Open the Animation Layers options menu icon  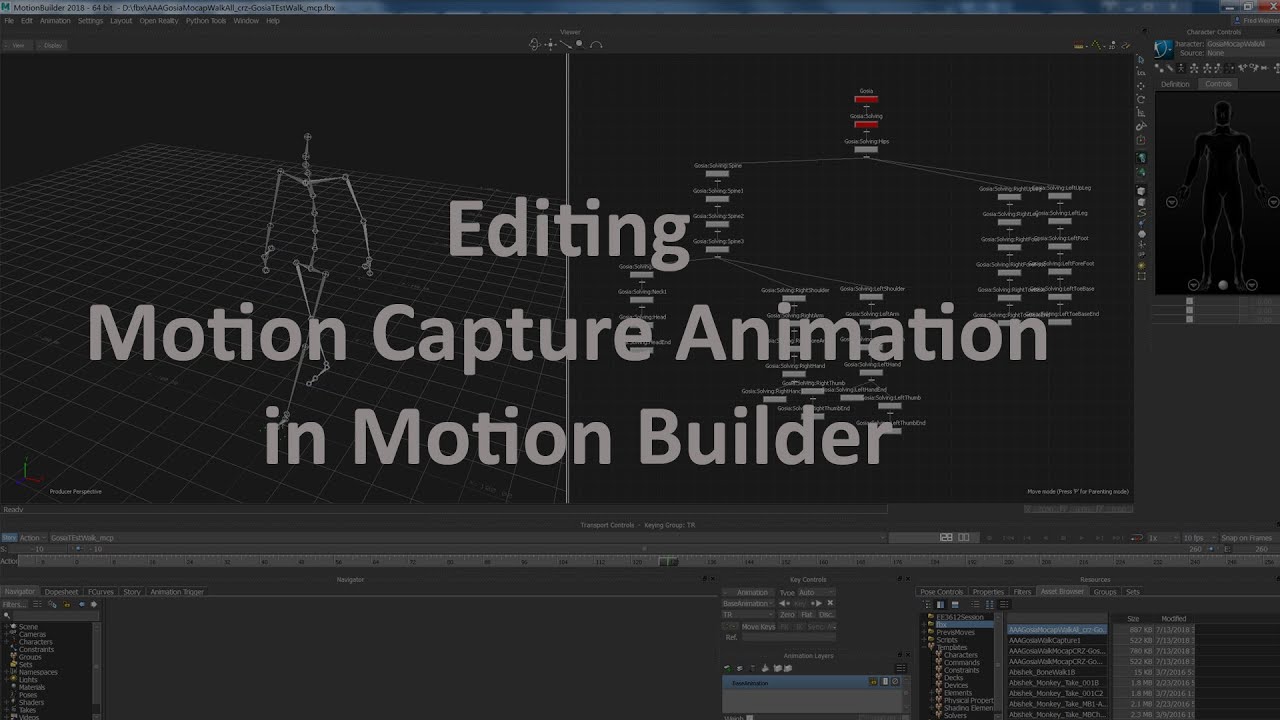tap(901, 668)
